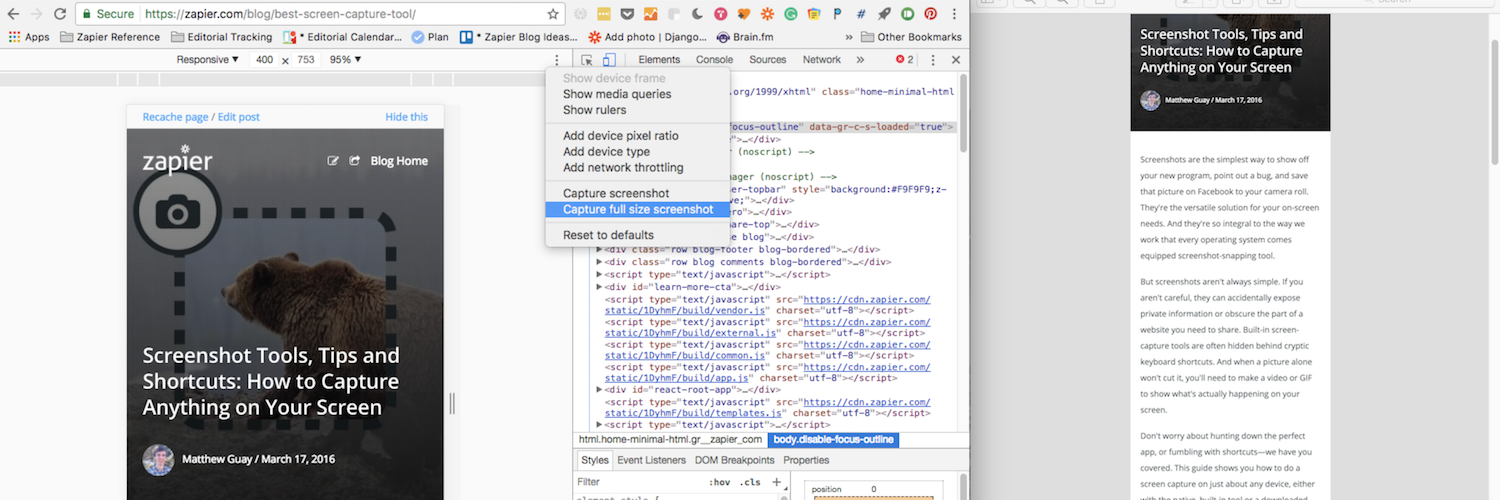Expand the react-root-app div node
The image size is (1500, 500).
[x=600, y=389]
